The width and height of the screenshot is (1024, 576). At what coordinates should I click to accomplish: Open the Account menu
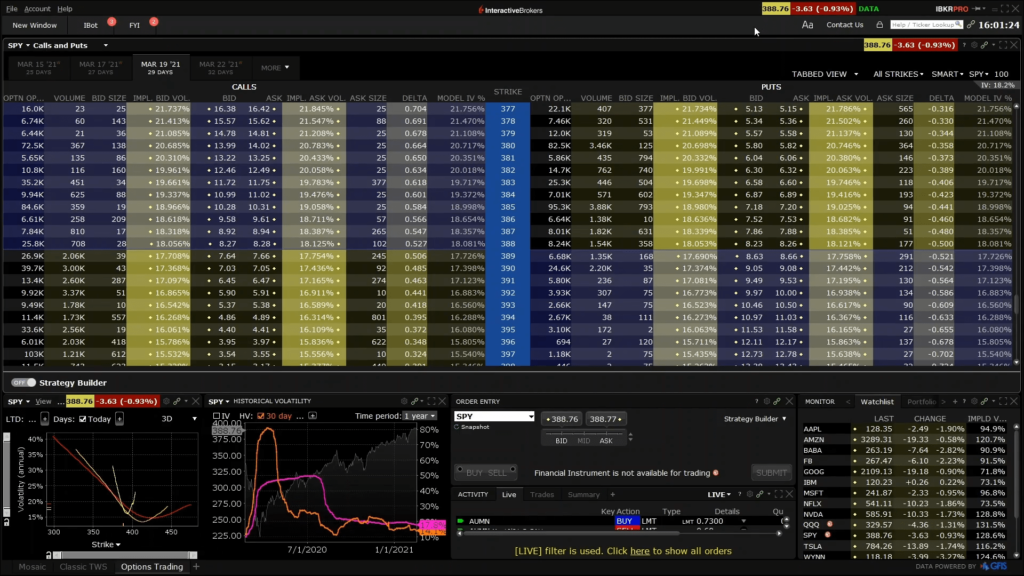click(37, 8)
